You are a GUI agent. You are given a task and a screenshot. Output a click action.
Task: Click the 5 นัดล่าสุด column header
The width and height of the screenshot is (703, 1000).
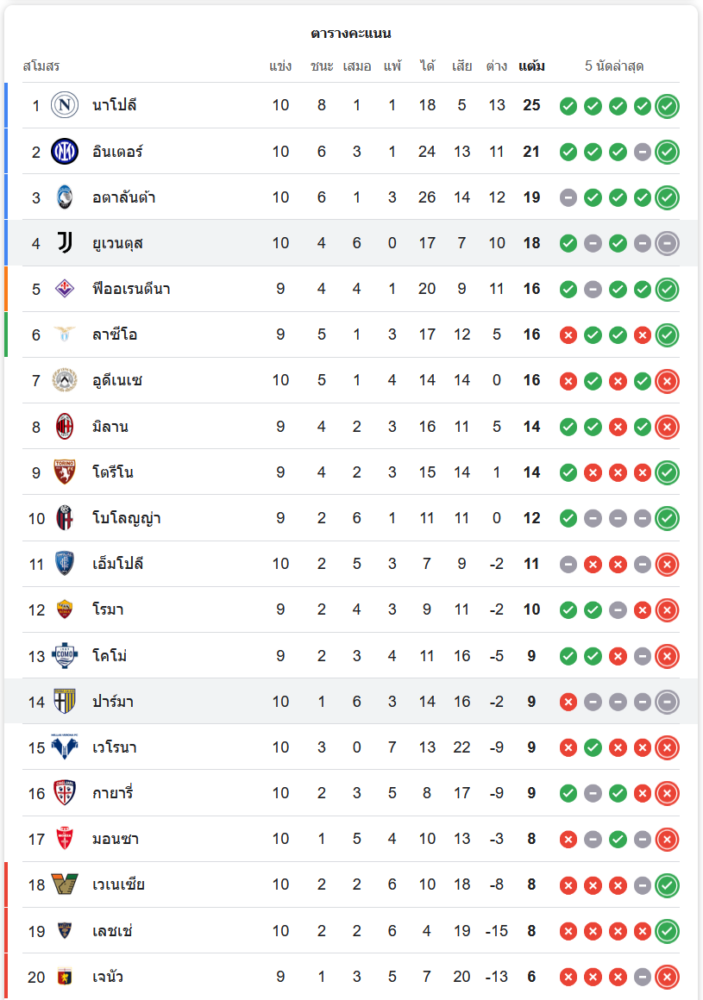coord(614,66)
